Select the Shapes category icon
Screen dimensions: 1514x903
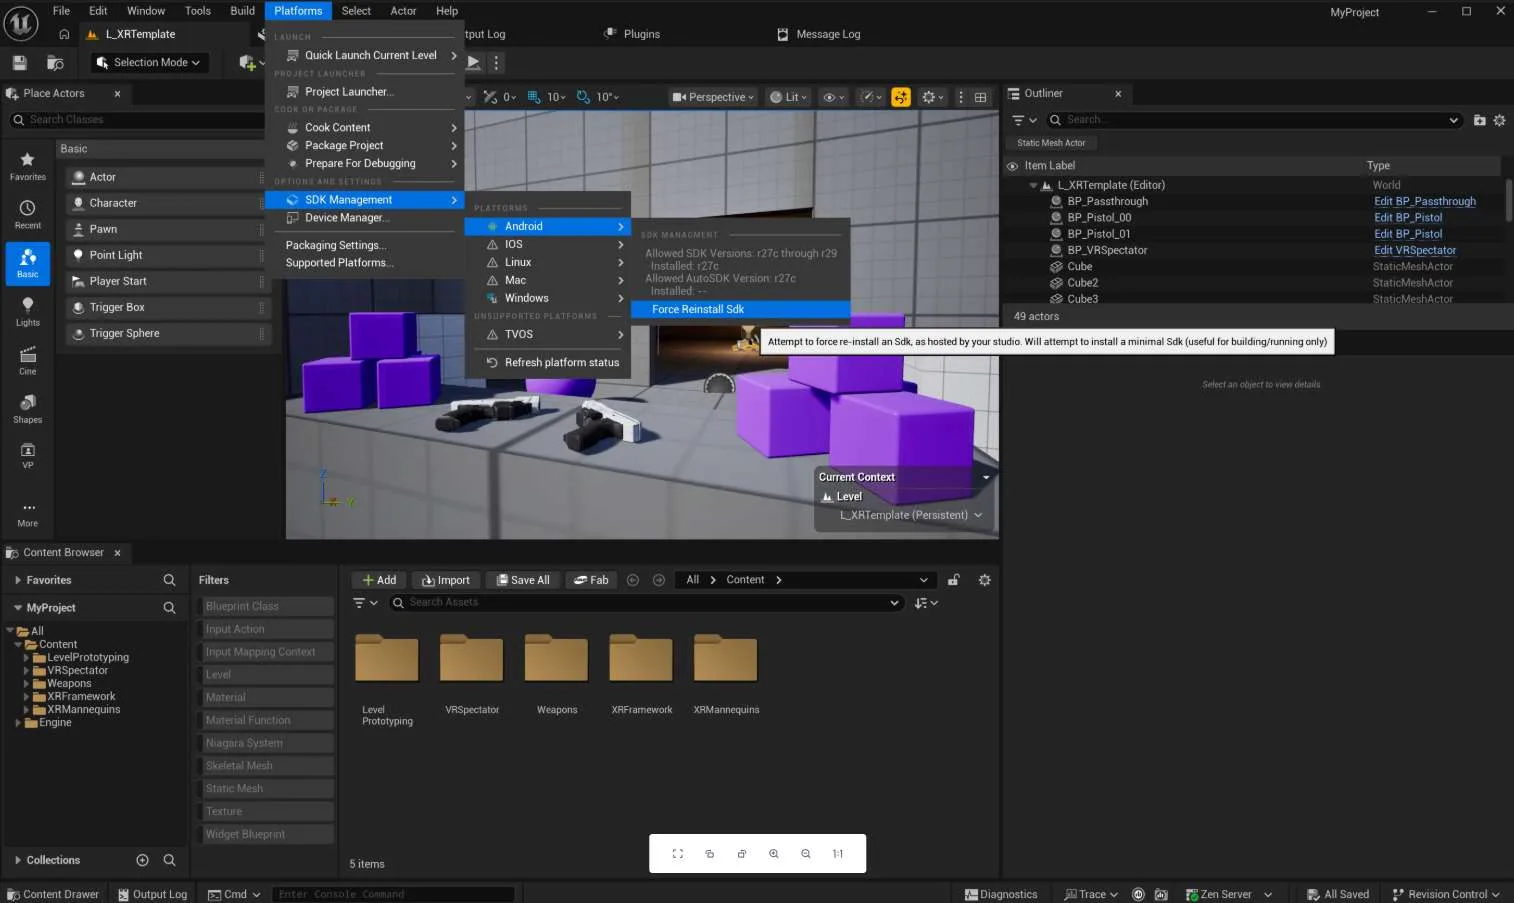point(27,408)
